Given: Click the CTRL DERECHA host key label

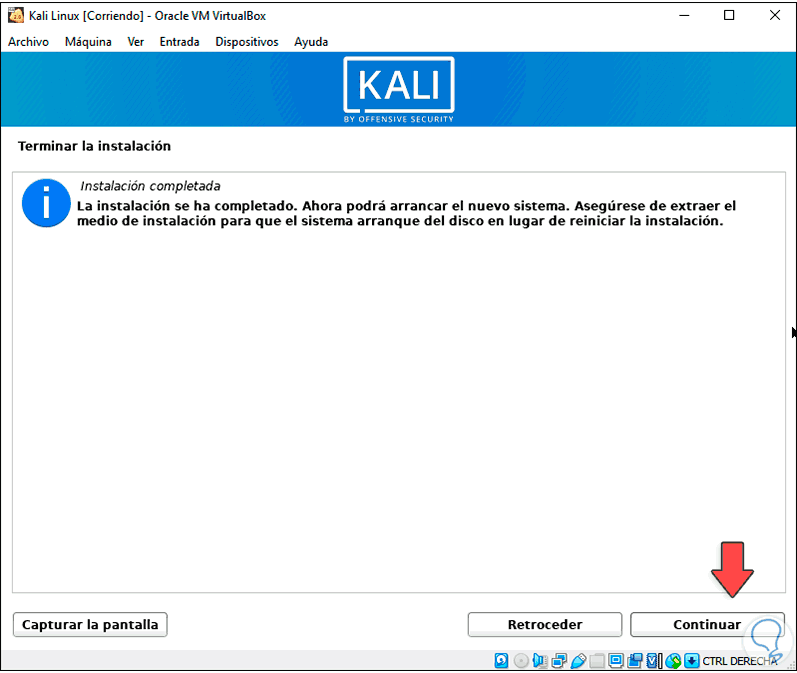Looking at the screenshot, I should (740, 661).
